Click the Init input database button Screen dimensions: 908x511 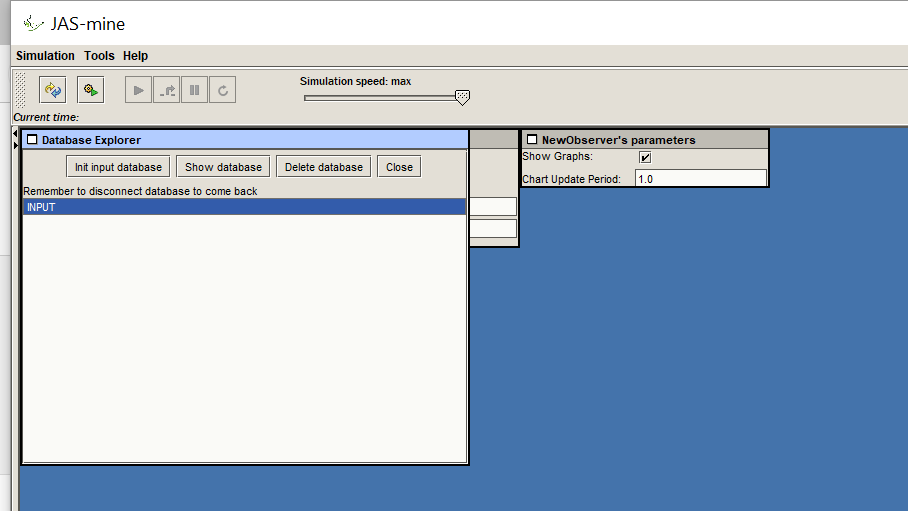pyautogui.click(x=118, y=167)
